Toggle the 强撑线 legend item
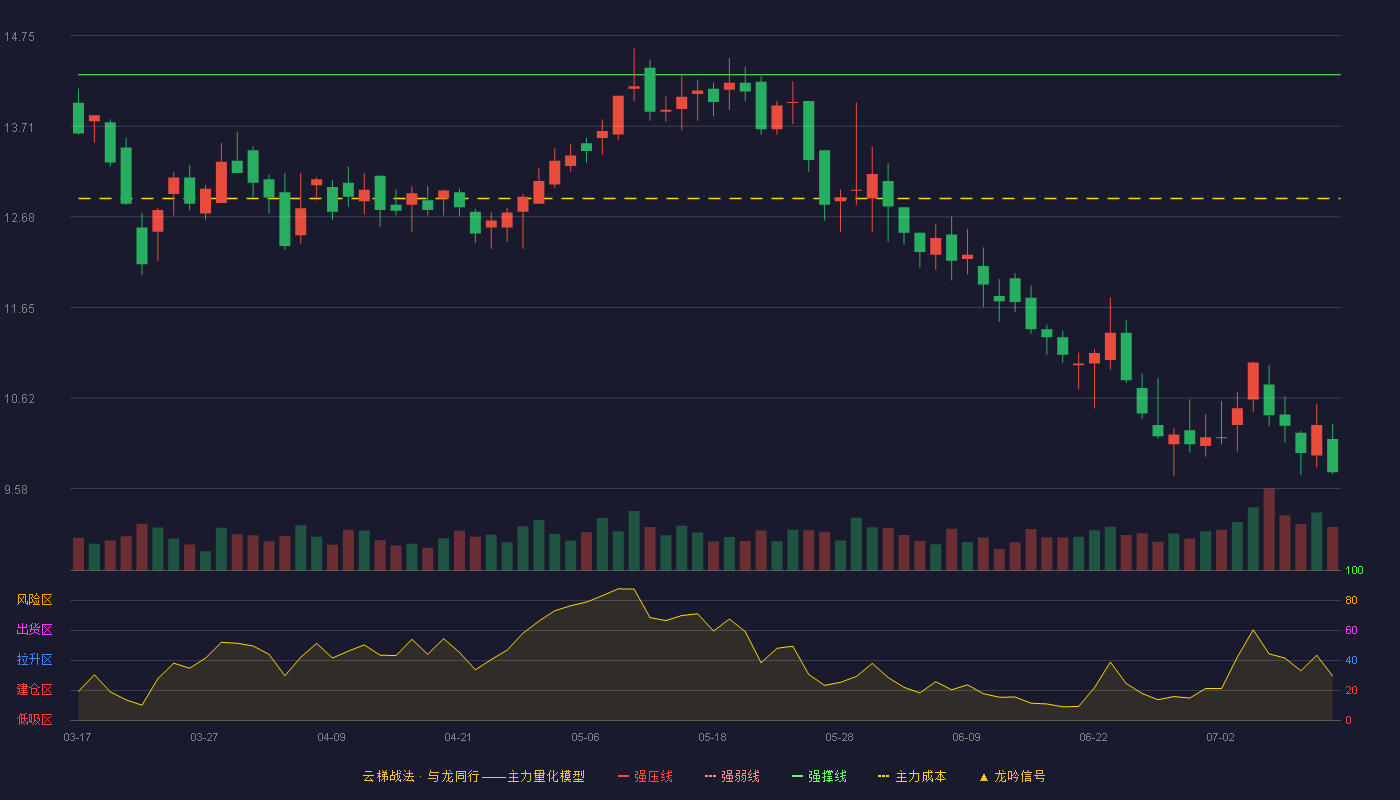 [819, 776]
